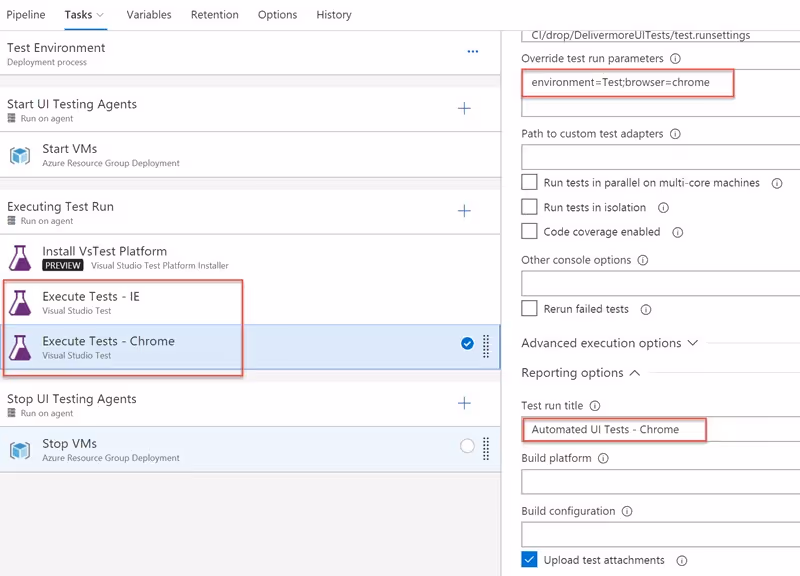Open the Pipeline tab
Image resolution: width=800 pixels, height=576 pixels.
point(26,15)
